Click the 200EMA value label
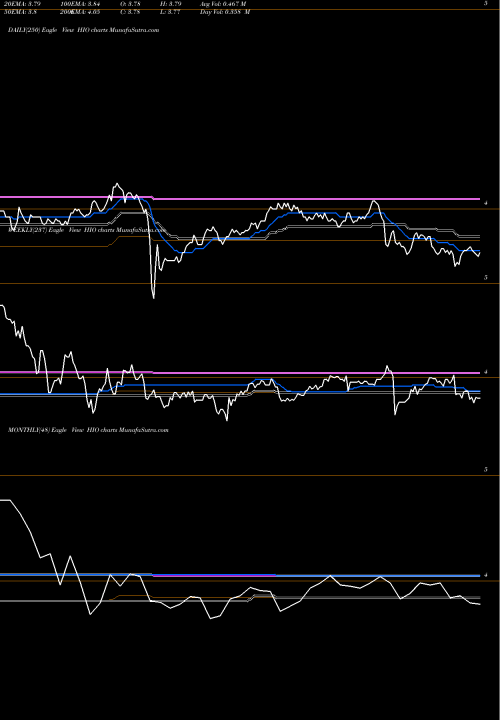500x720 pixels. pos(80,12)
